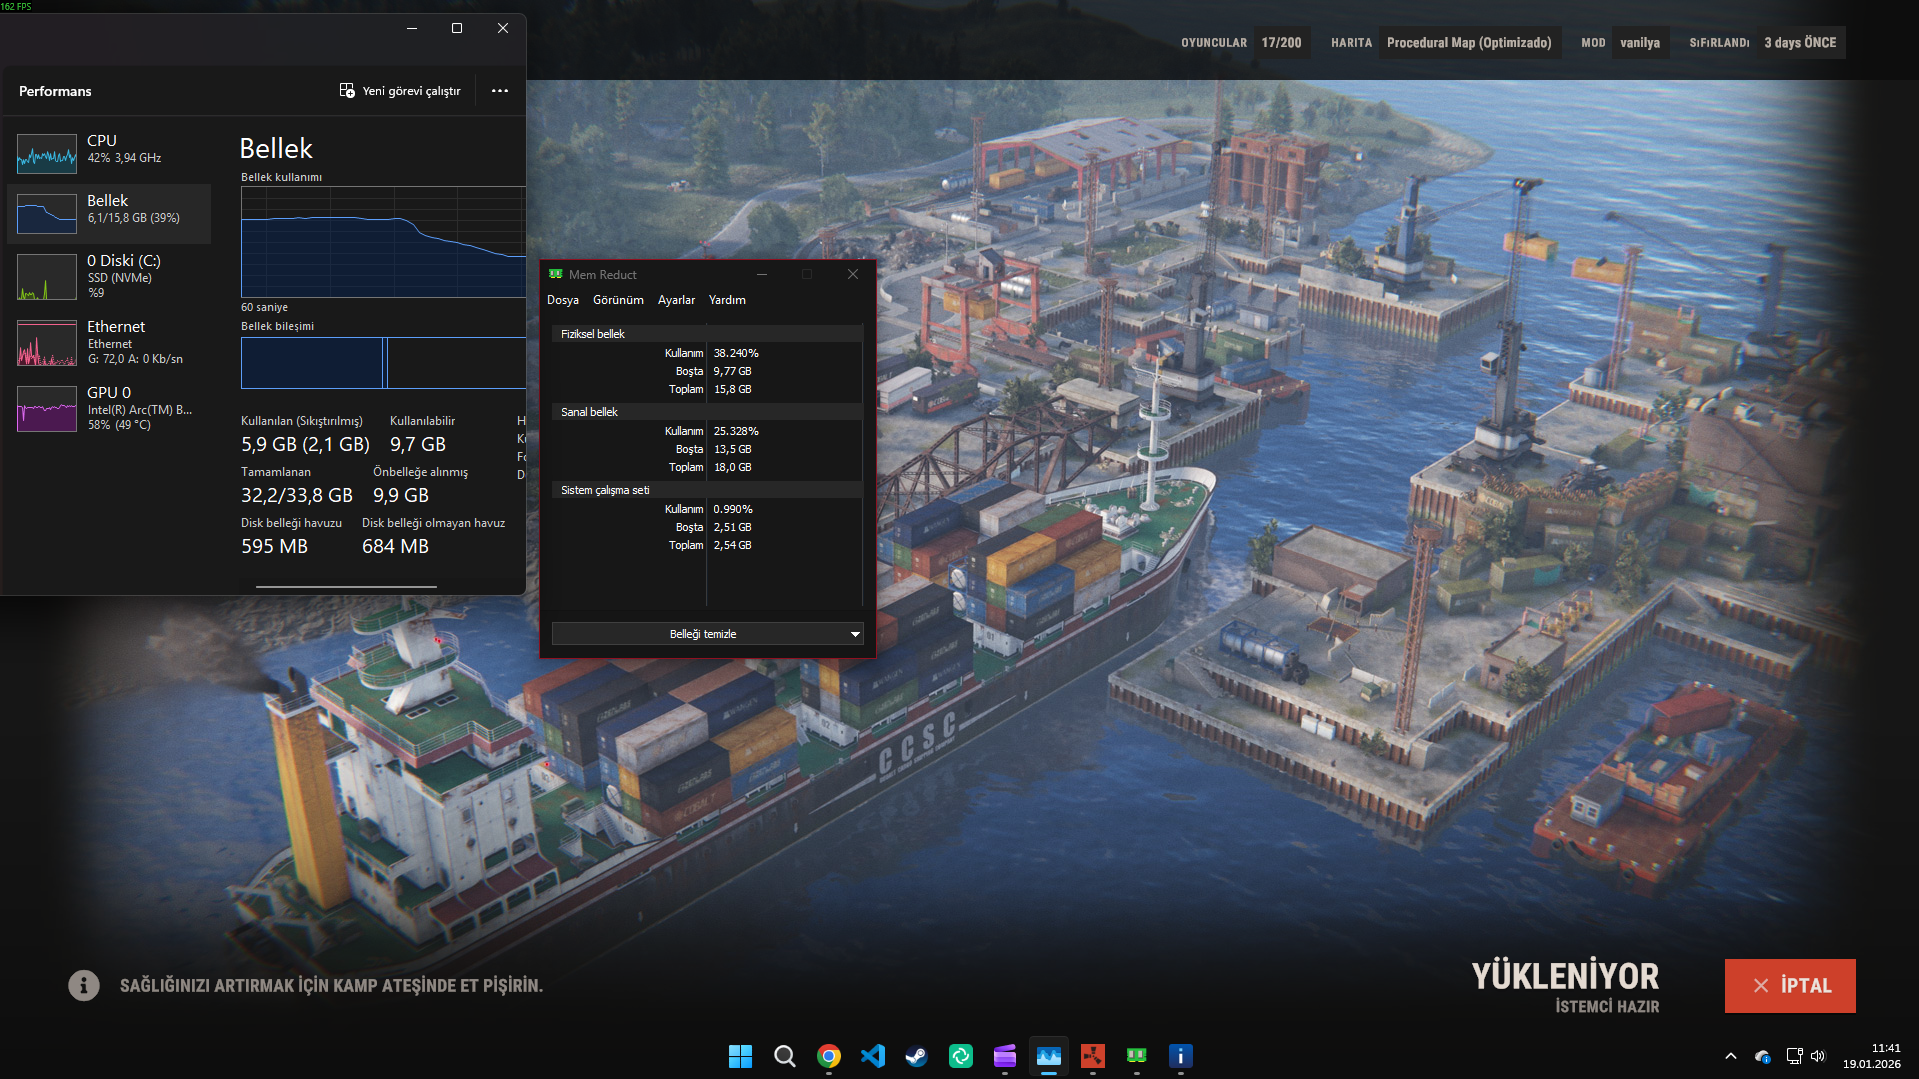Click the 9,9 GB cached memory value
1919x1079 pixels.
pos(401,495)
